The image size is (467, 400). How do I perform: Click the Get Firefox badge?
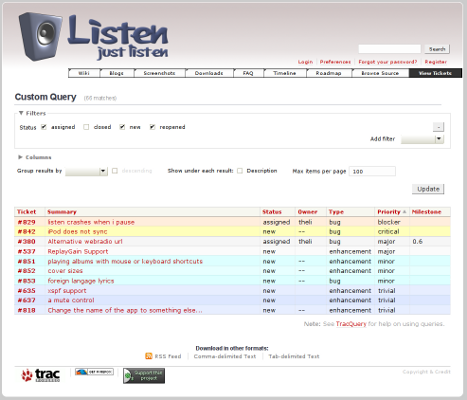click(94, 372)
